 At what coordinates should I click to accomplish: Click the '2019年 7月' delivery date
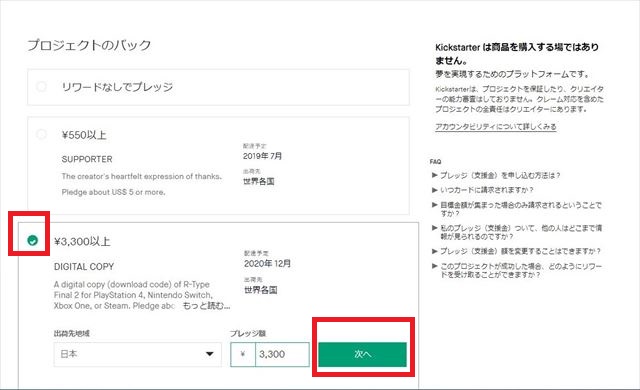[262, 156]
